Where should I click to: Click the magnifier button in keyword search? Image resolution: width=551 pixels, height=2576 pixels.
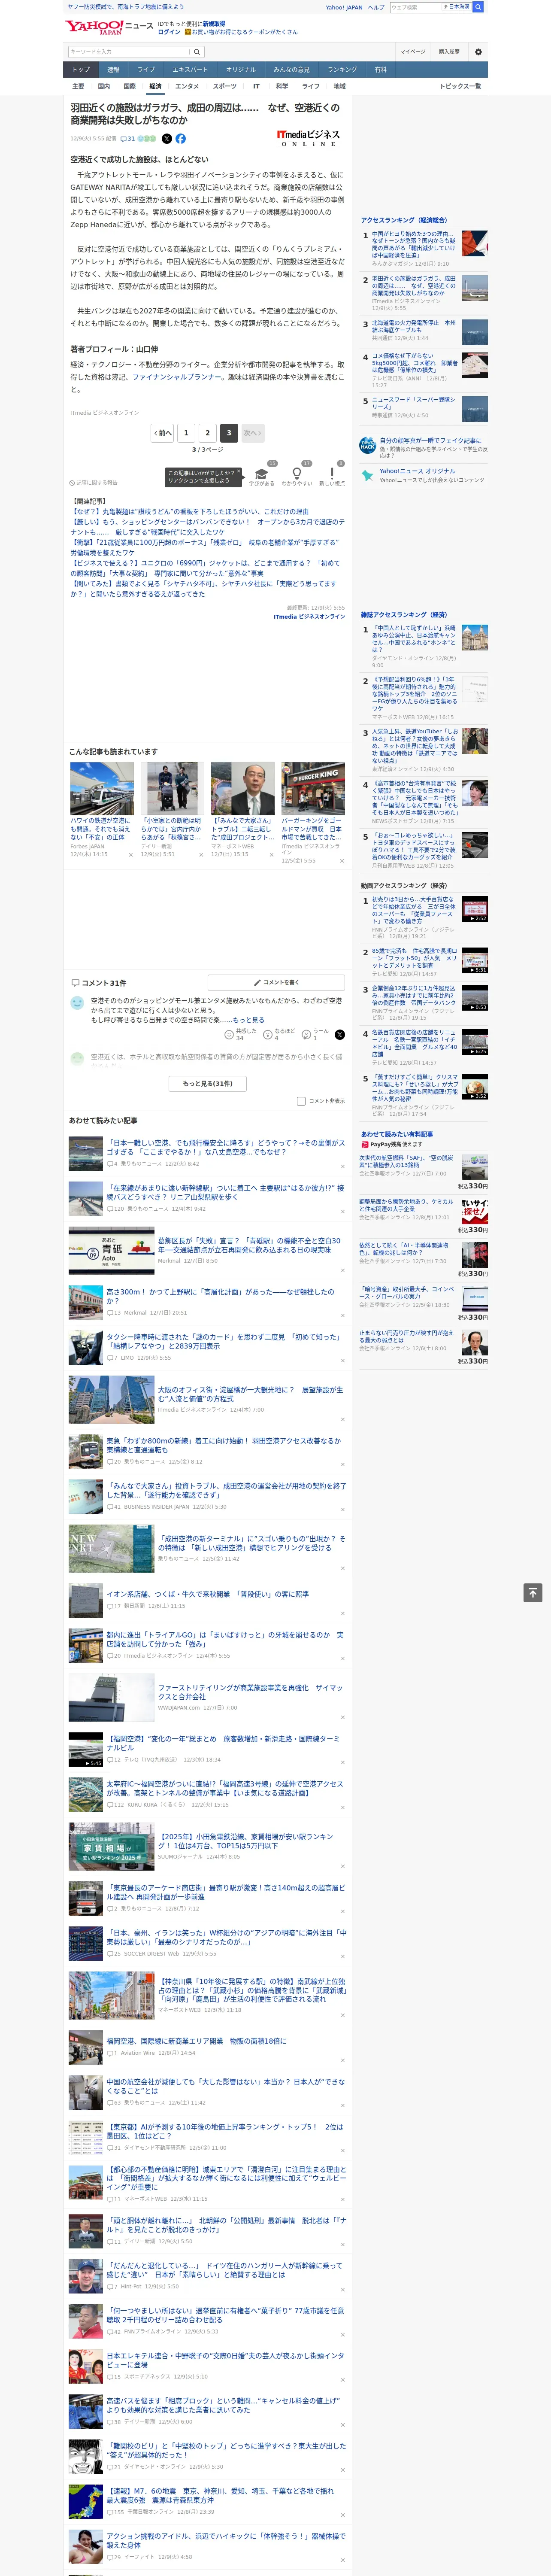[x=197, y=52]
